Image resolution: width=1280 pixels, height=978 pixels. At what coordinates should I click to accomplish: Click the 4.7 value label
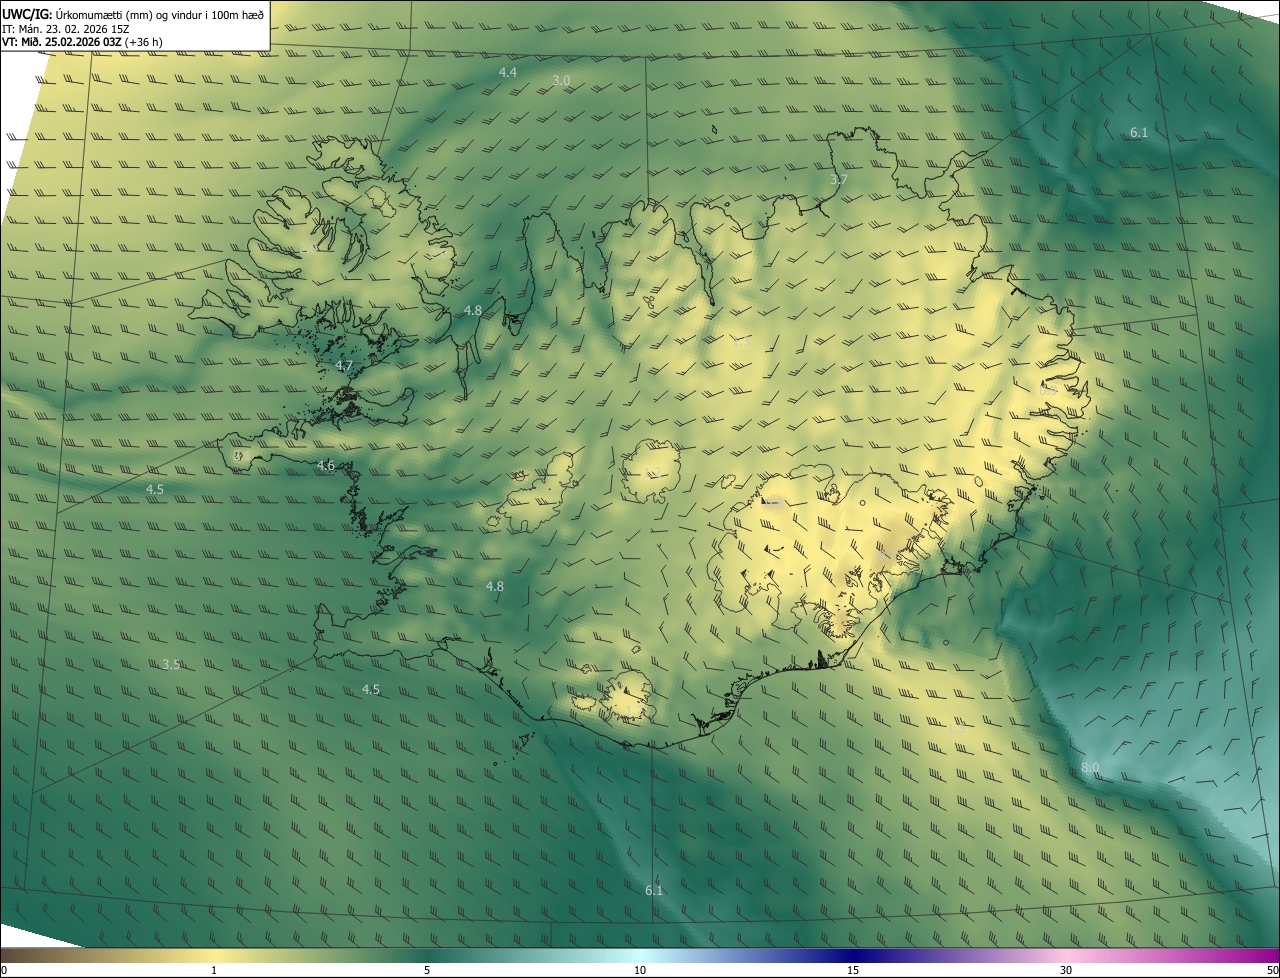345,366
